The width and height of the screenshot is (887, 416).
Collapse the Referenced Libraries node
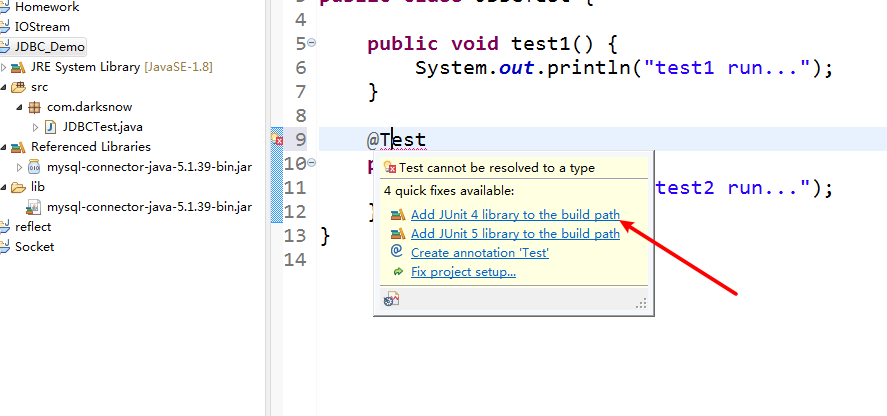pos(4,147)
